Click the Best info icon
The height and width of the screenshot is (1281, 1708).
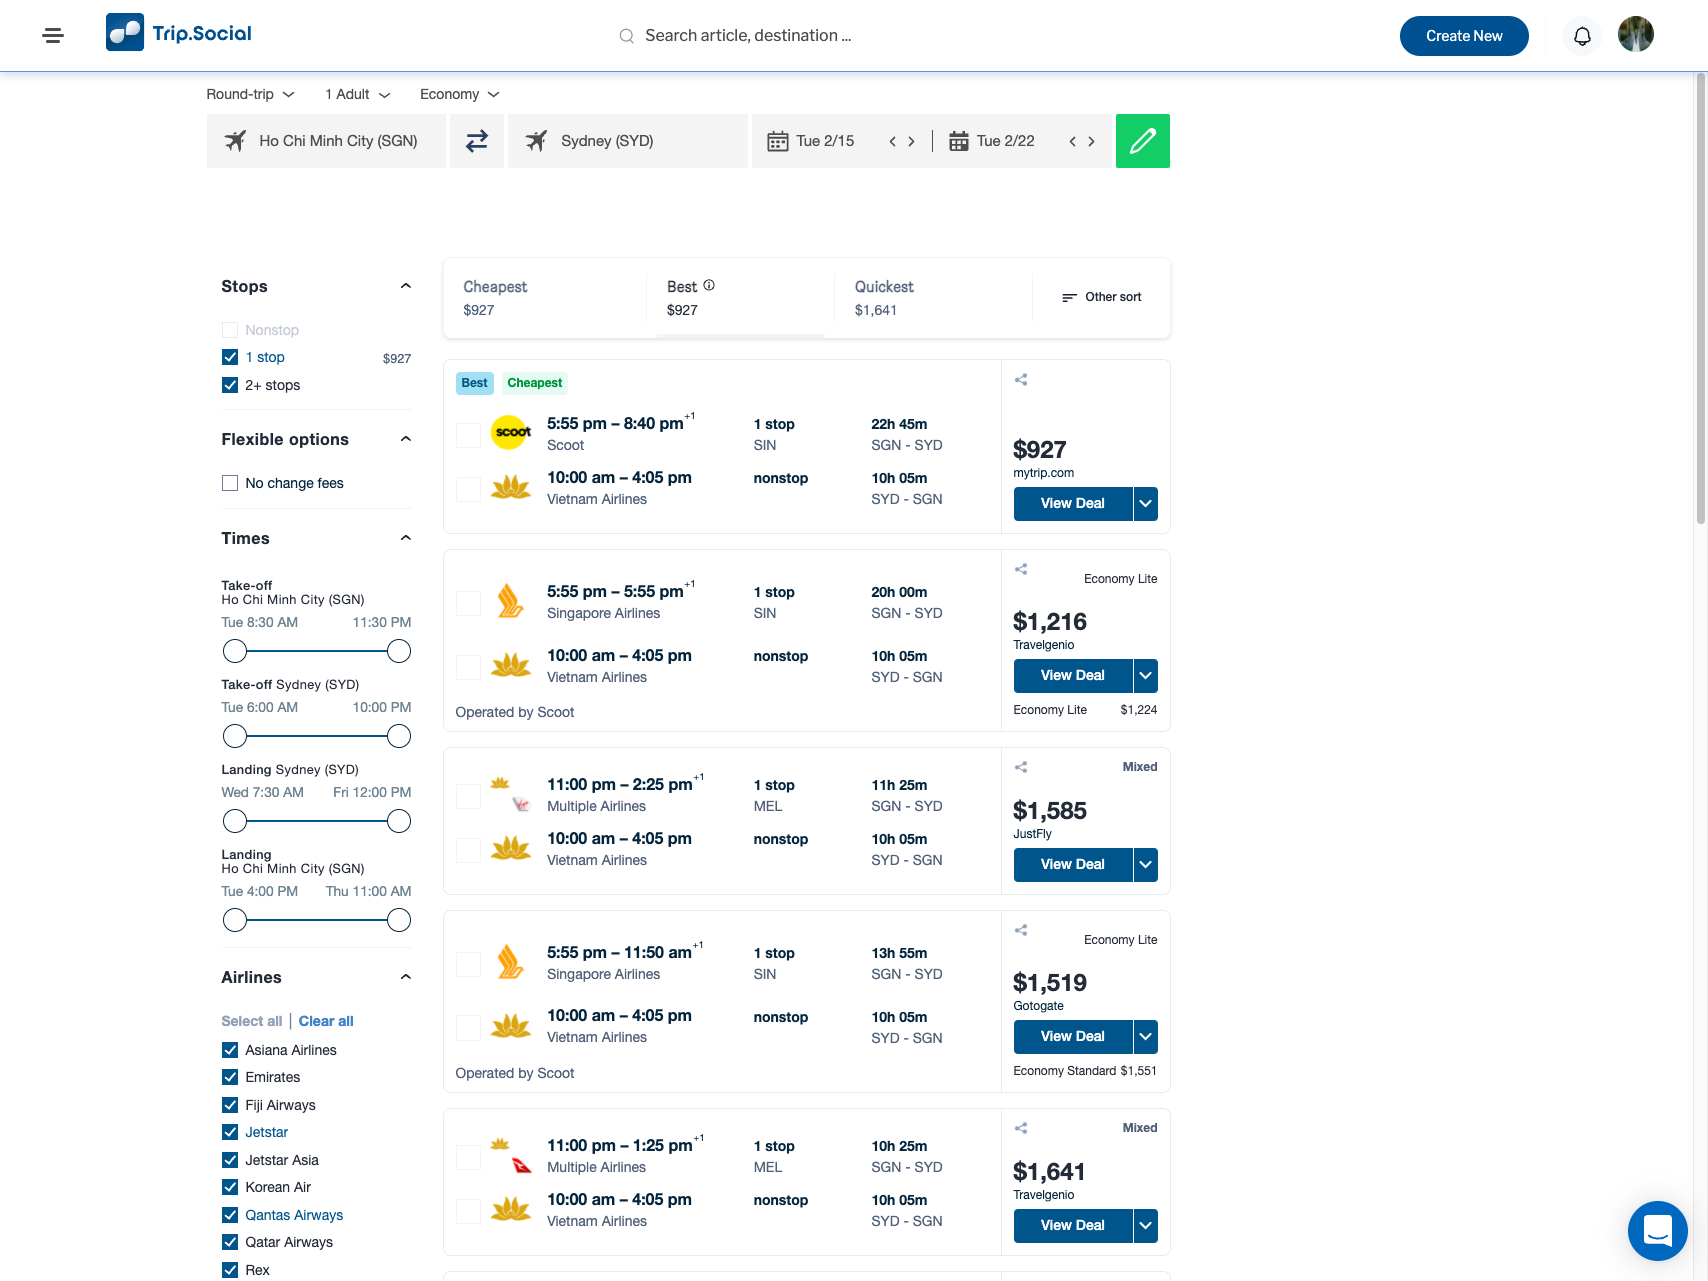709,286
